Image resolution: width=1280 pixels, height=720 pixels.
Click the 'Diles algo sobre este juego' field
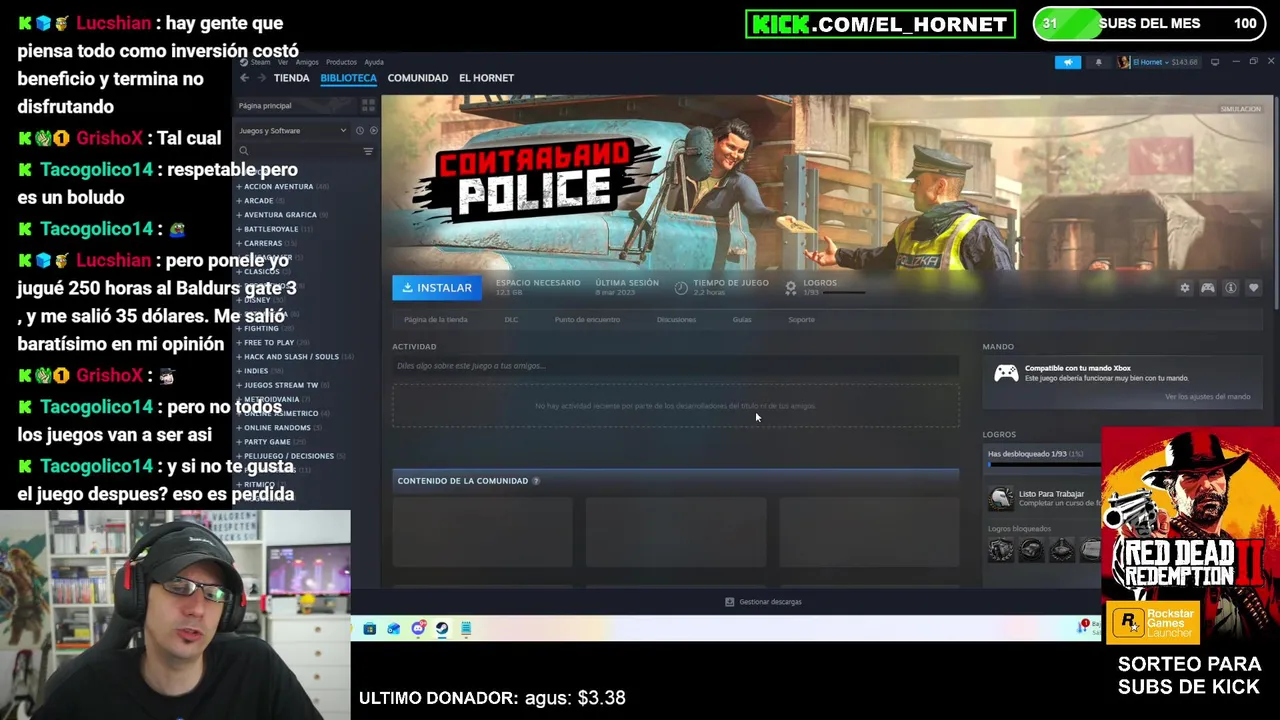[x=675, y=366]
